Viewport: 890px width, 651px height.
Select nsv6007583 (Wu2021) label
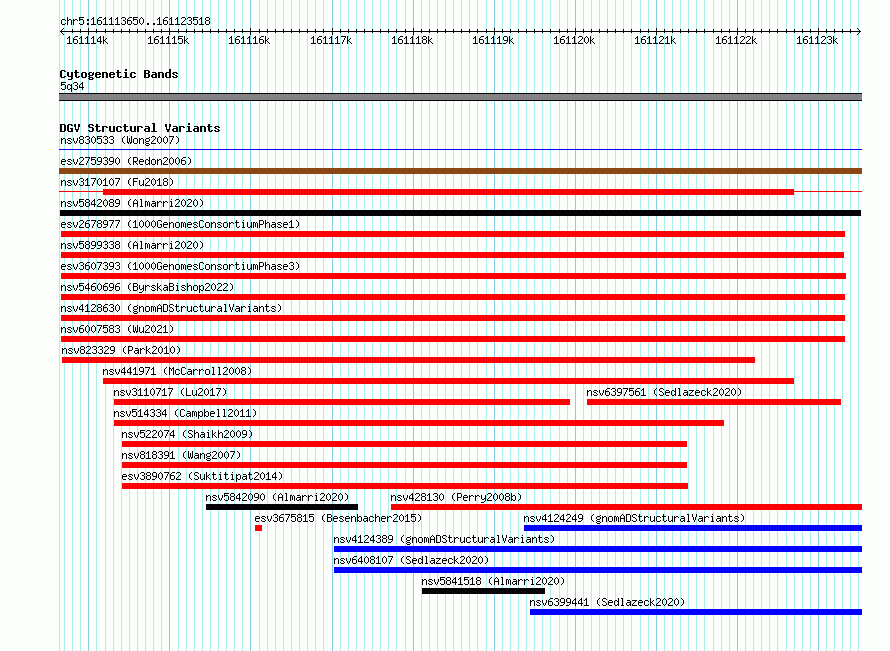(117, 329)
